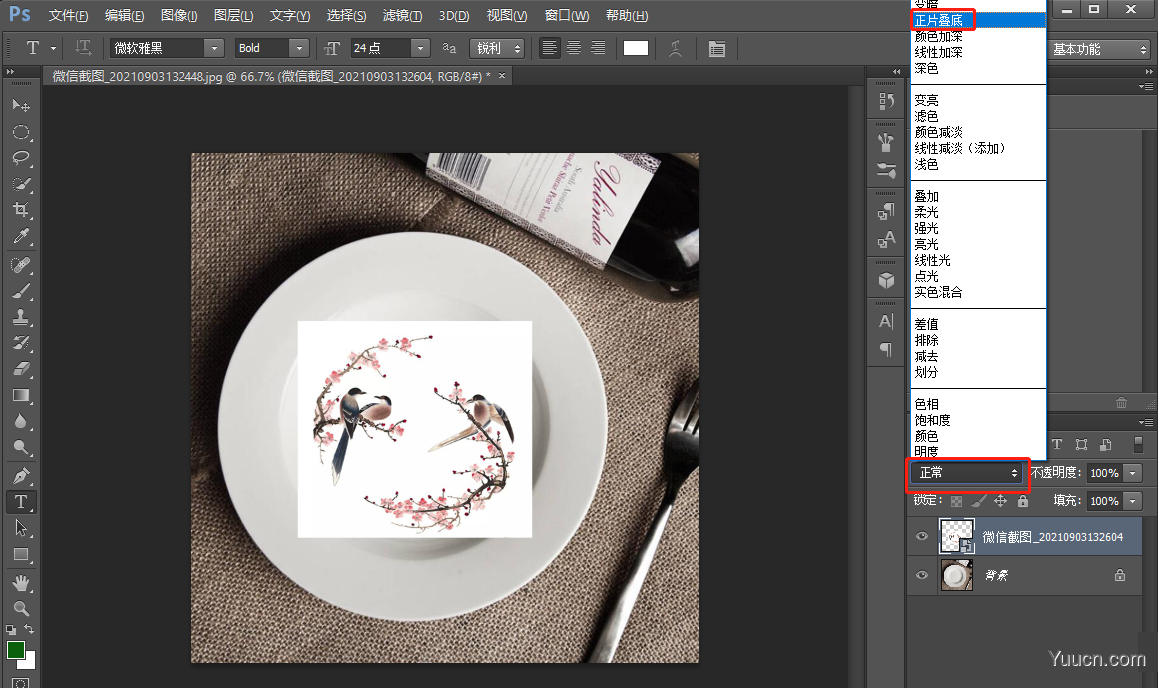Open the 滤镜 menu
Image resolution: width=1158 pixels, height=688 pixels.
coord(402,16)
